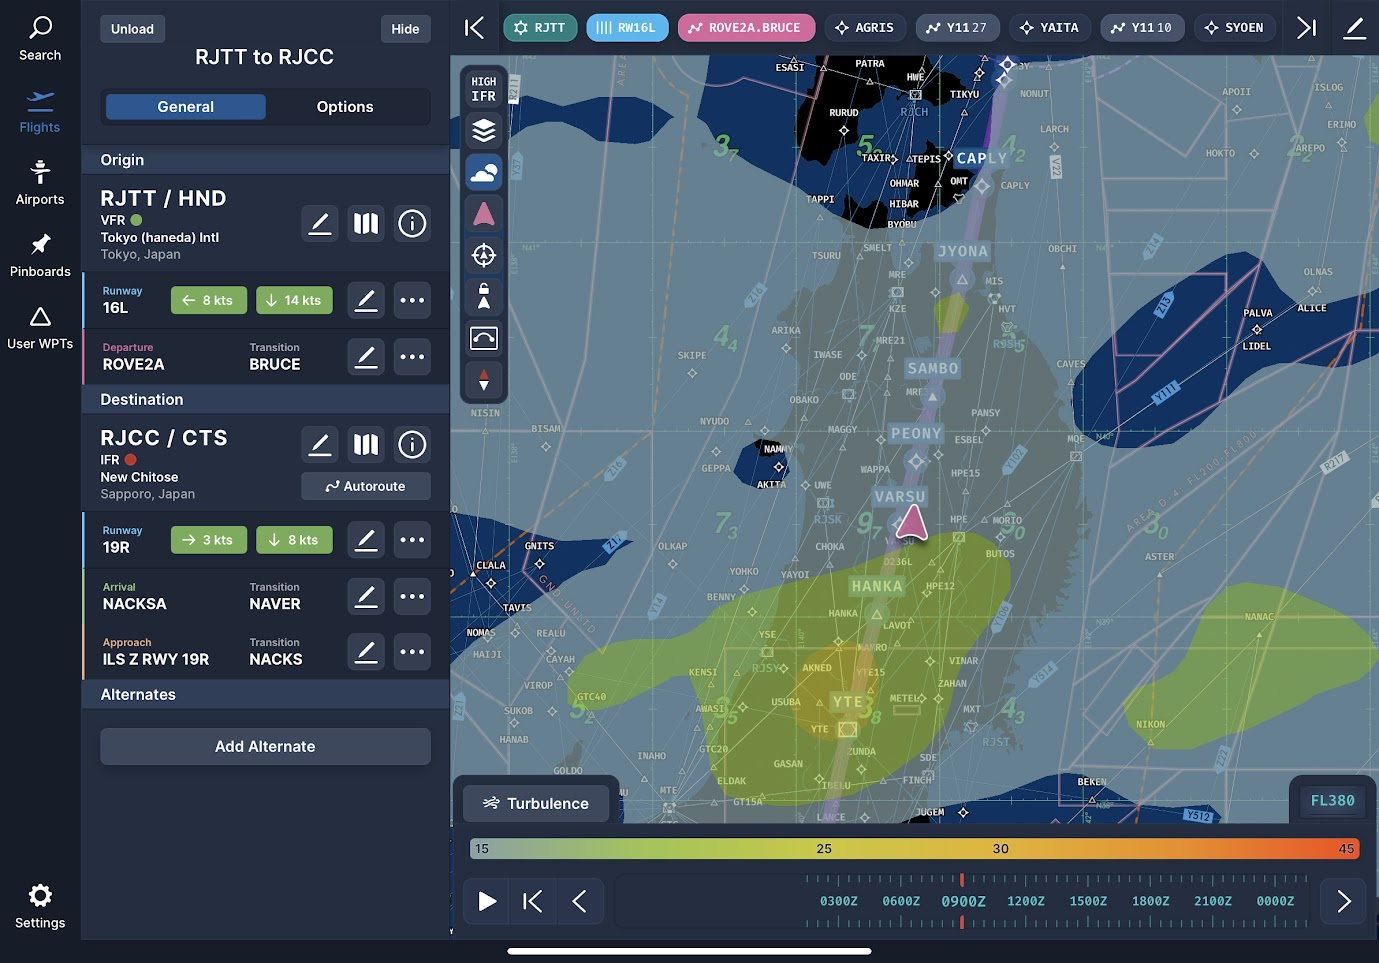Toggle the map orientation lock icon
The width and height of the screenshot is (1379, 963).
(x=484, y=296)
